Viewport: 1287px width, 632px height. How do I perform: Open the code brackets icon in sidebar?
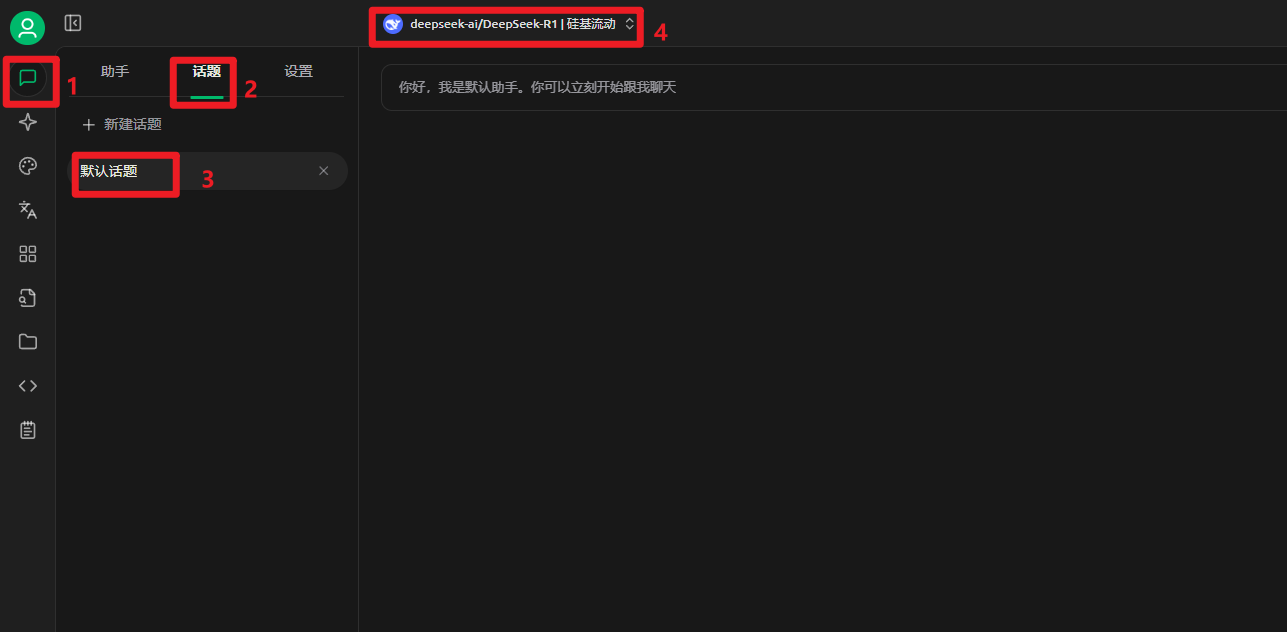[28, 386]
